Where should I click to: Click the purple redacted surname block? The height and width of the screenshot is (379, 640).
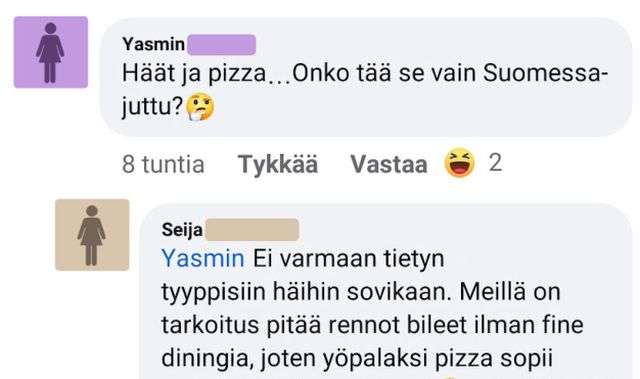(x=222, y=44)
